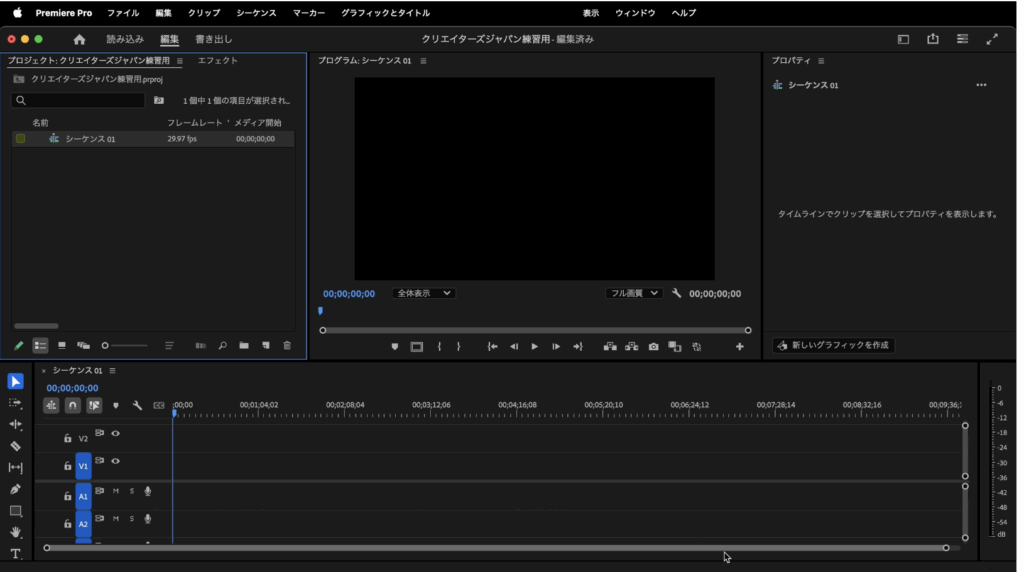This screenshot has height=572, width=1024.
Task: Select the Razor tool
Action: point(15,446)
